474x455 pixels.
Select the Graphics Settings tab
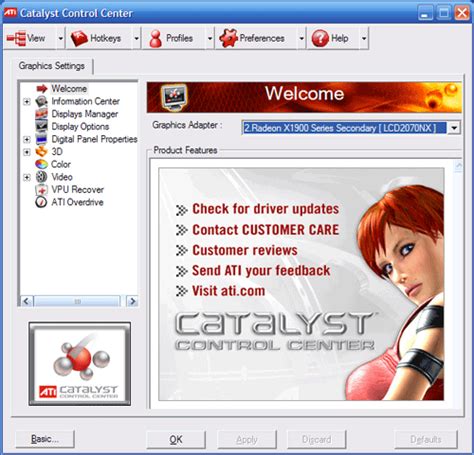52,66
